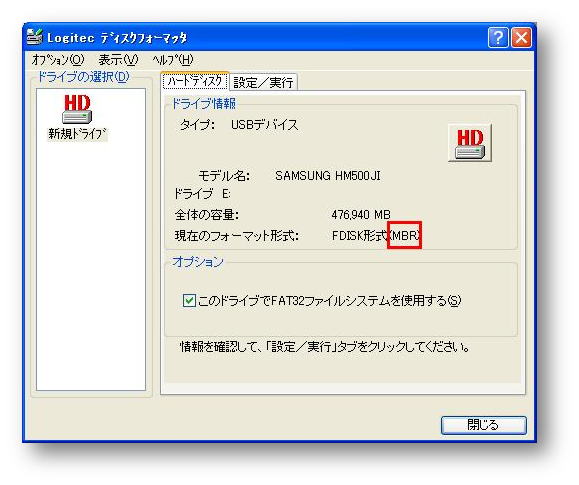Click the window title Logitec ディスクフォーマッタ
This screenshot has height=485, width=579.
coord(117,38)
